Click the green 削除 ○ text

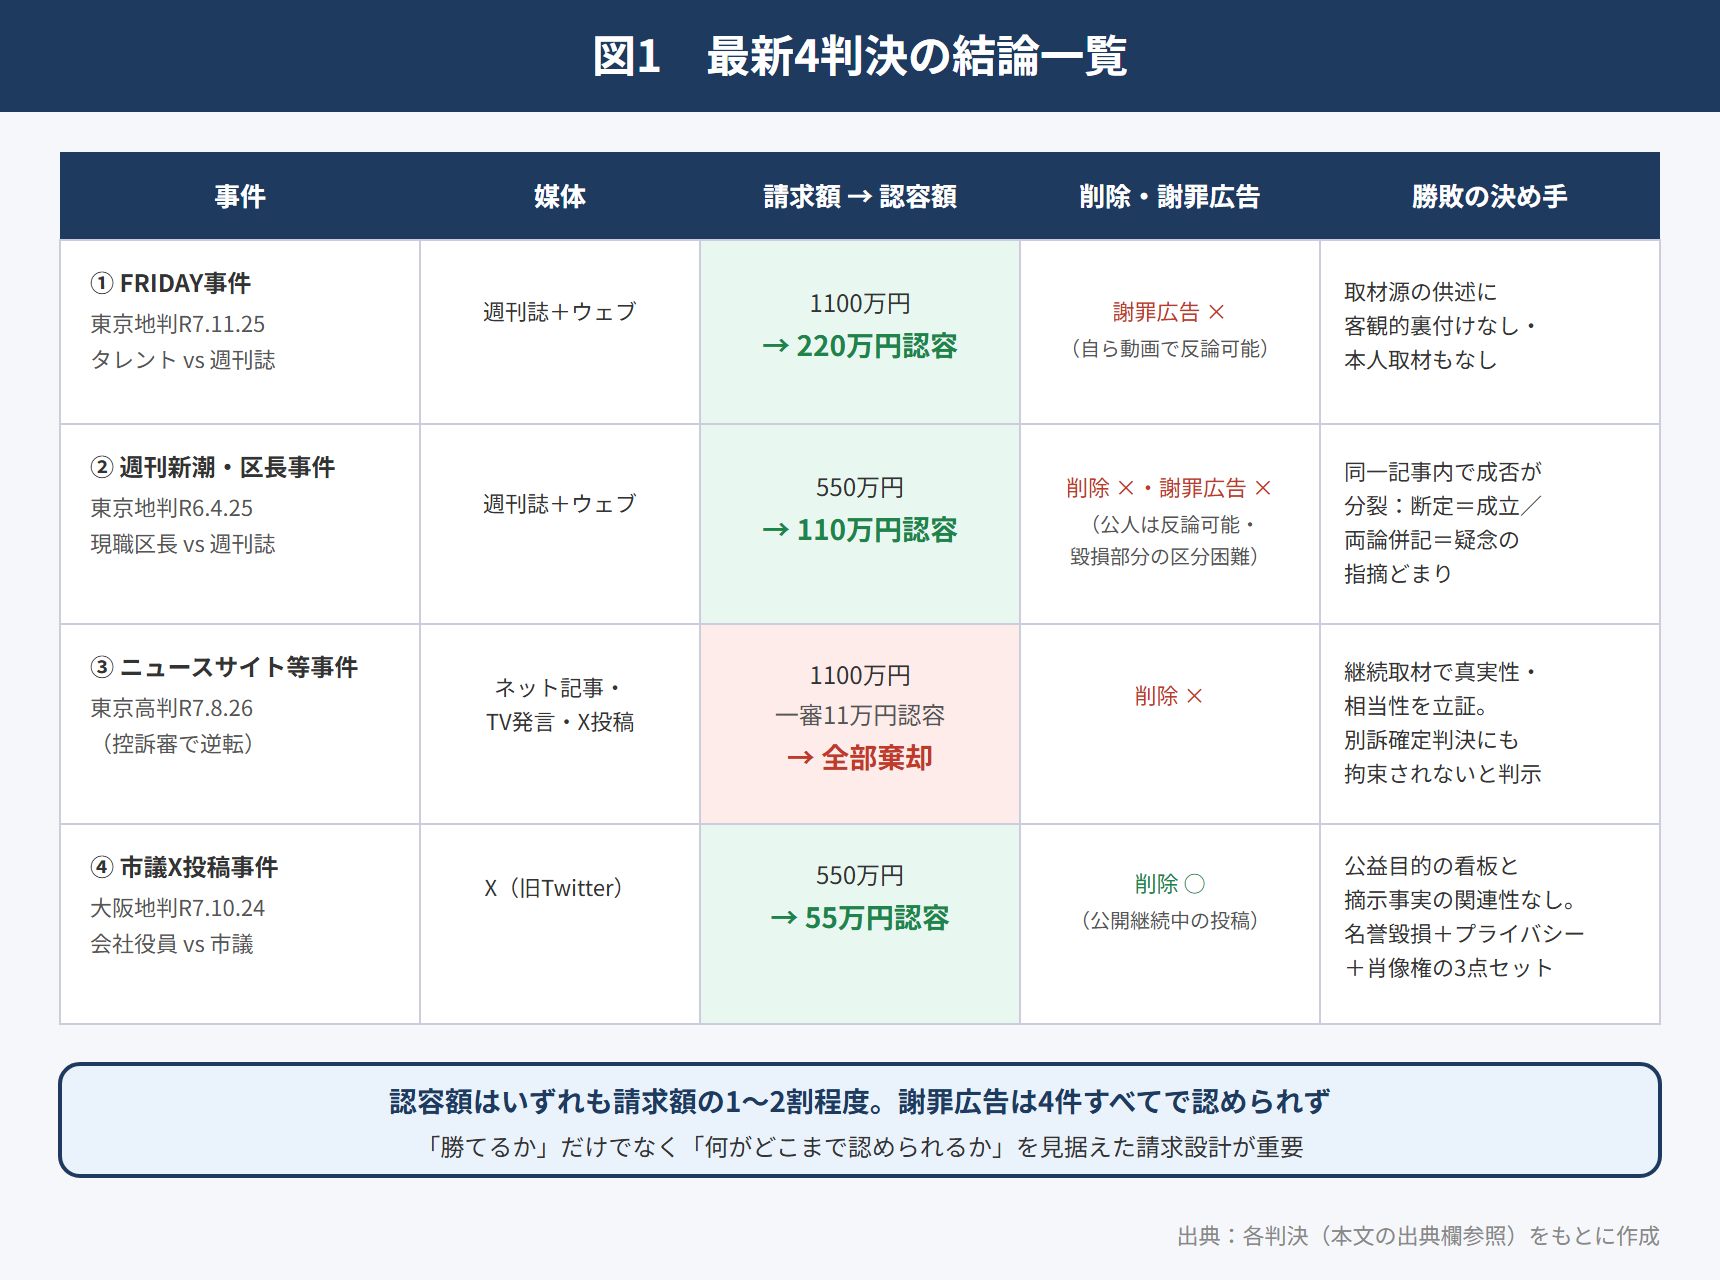[1170, 884]
